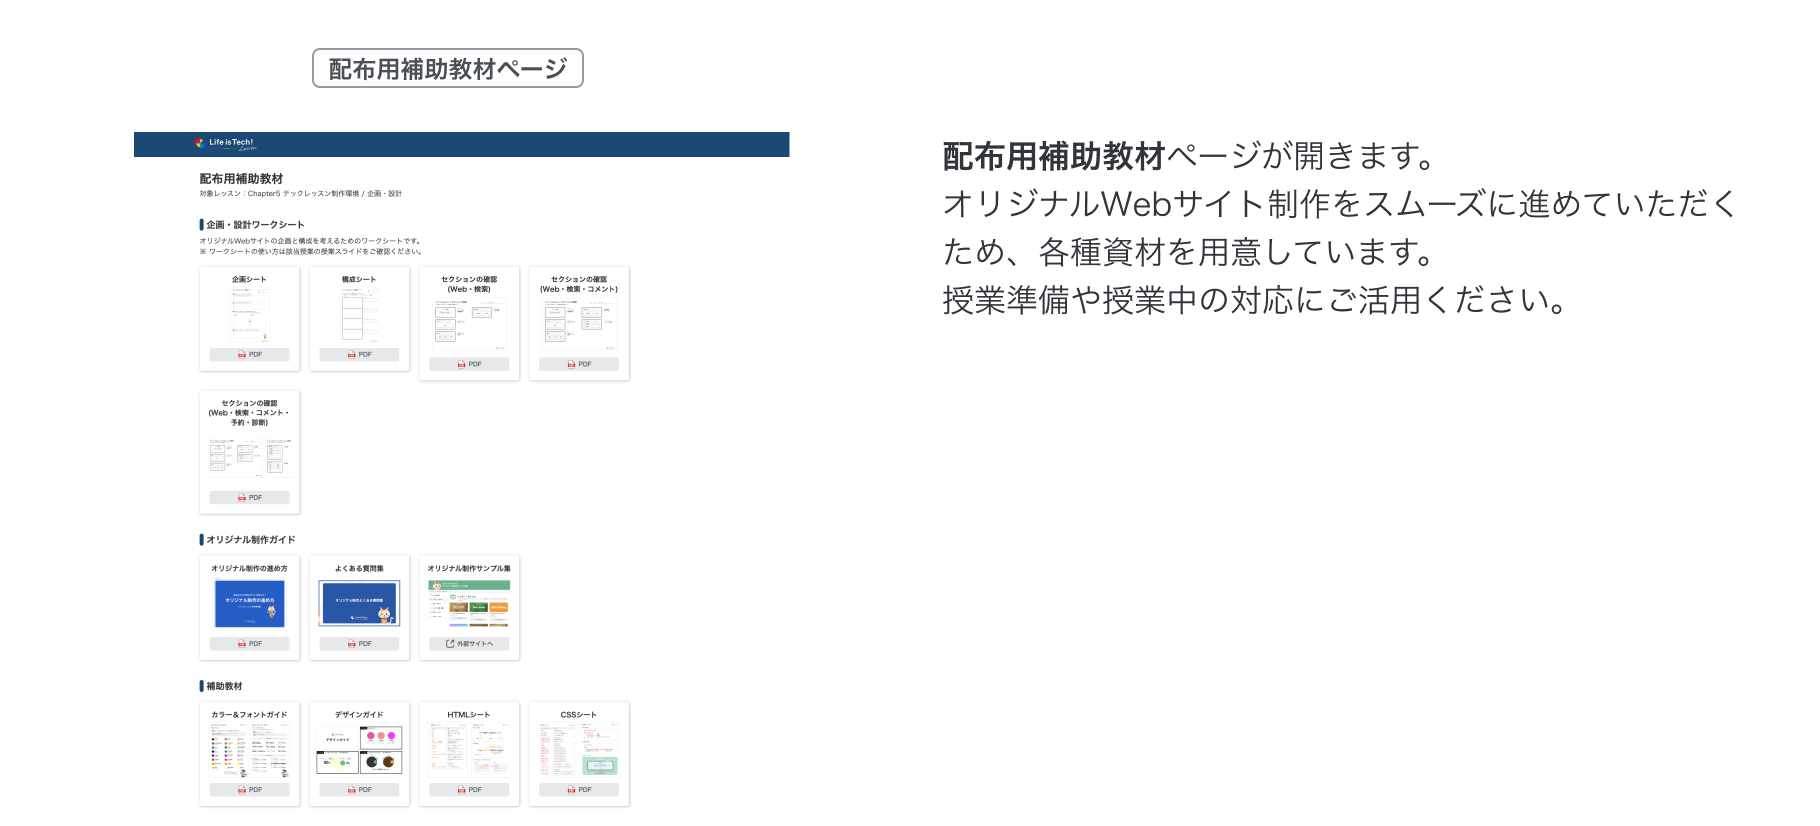1820x826 pixels.
Task: Open the カラー&フォントガイド thumbnail
Action: [x=249, y=751]
